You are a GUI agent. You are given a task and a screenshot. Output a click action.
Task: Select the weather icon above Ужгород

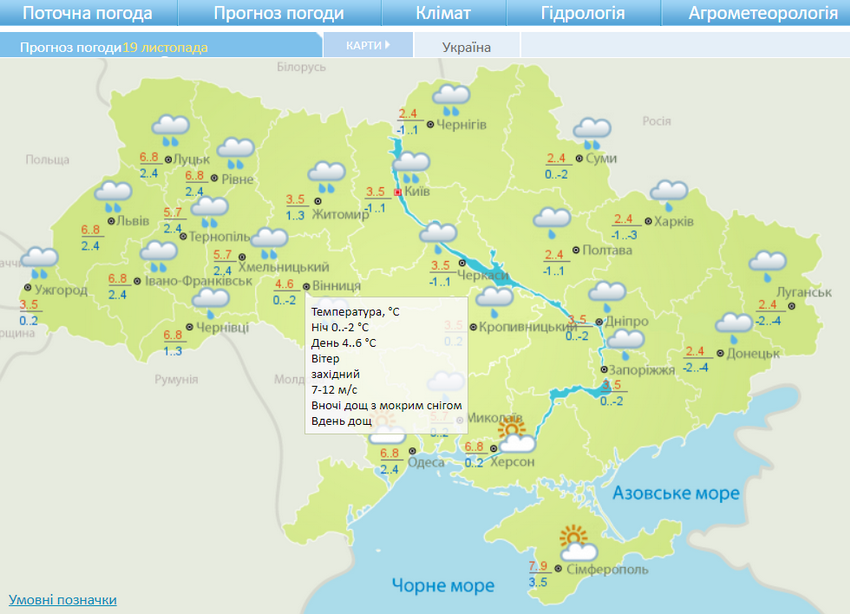click(x=40, y=263)
